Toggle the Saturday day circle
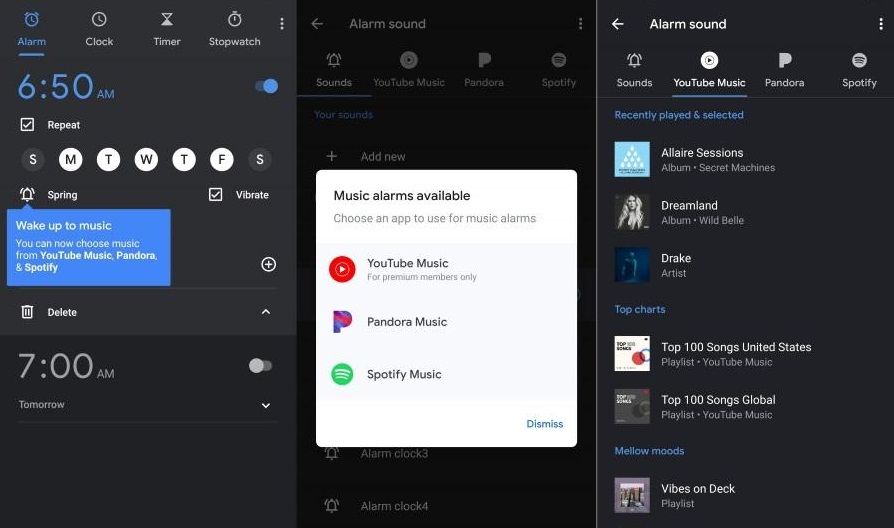This screenshot has height=528, width=894. click(x=260, y=160)
